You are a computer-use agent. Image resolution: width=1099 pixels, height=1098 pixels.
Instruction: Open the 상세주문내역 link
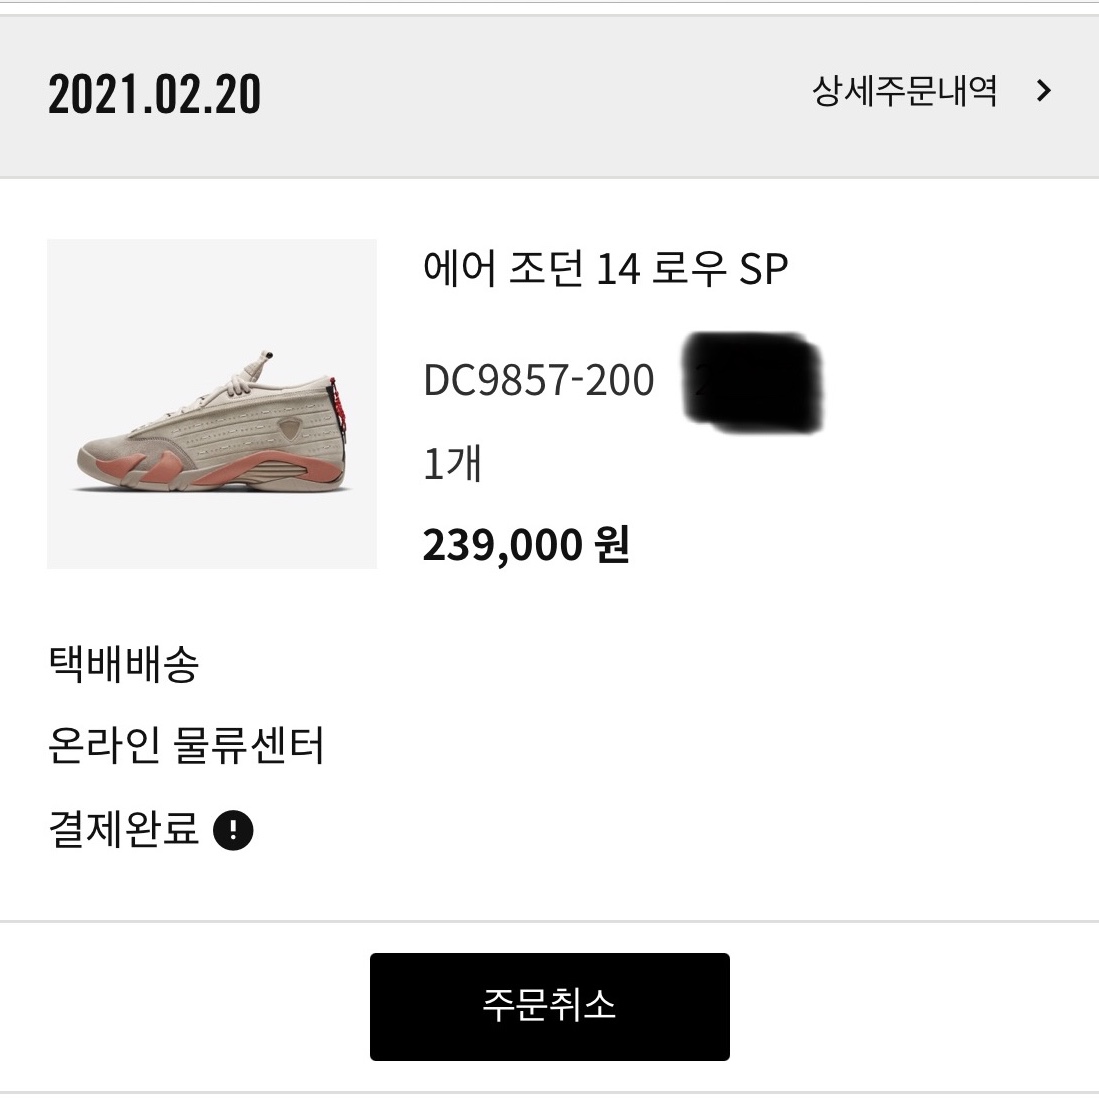click(904, 92)
